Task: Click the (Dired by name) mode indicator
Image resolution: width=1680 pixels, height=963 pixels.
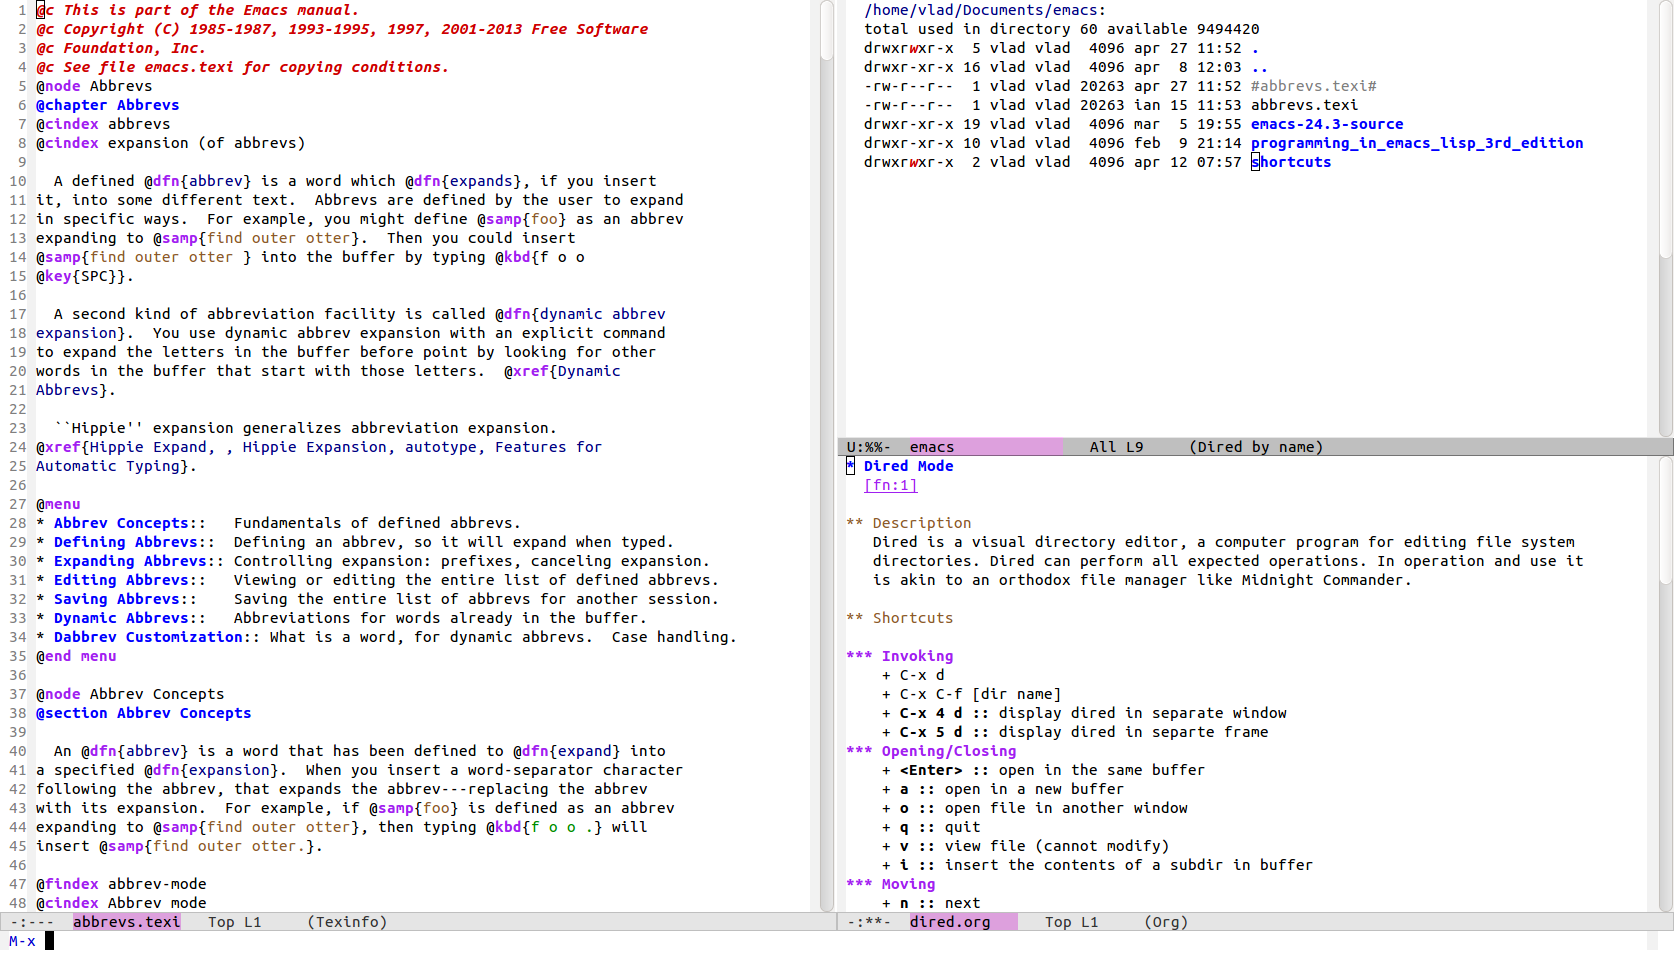Action: pyautogui.click(x=1256, y=447)
